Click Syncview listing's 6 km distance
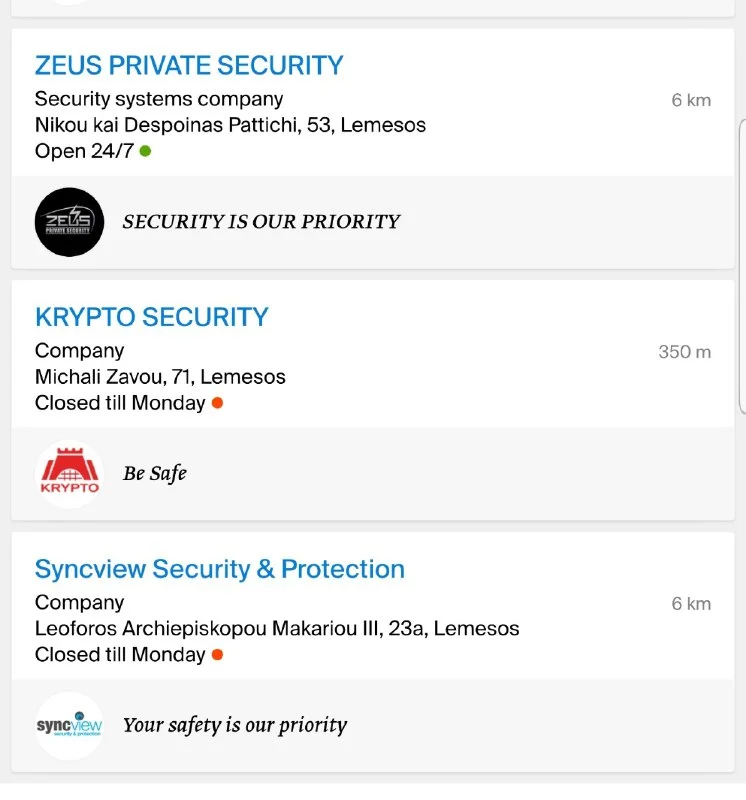746x800 pixels. [x=691, y=604]
